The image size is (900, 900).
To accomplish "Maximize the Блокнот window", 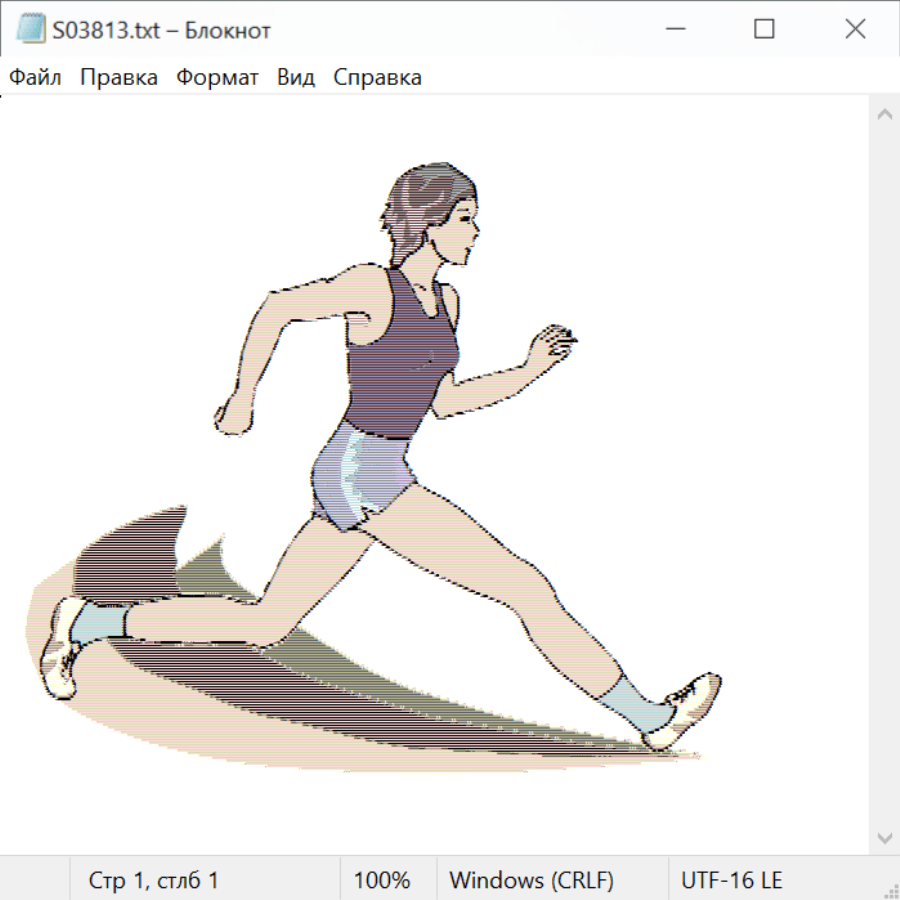I will (764, 30).
